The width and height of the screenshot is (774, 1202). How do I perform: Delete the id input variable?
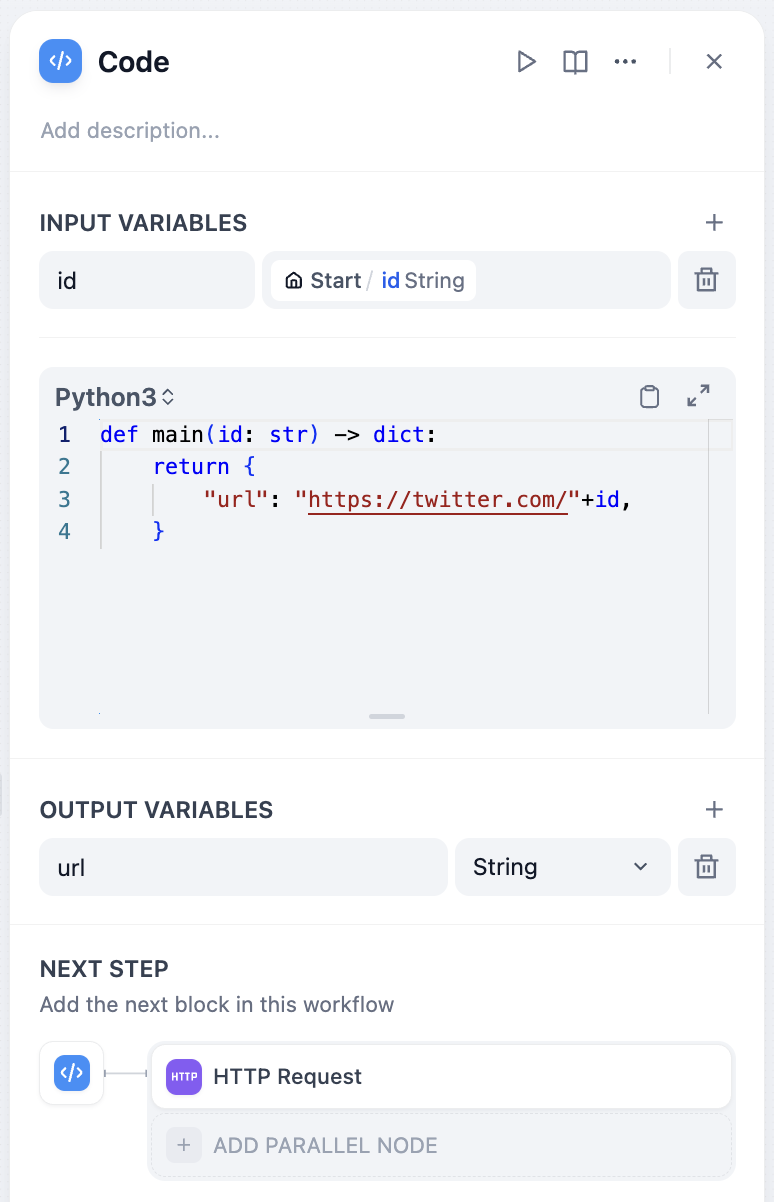[x=706, y=281]
